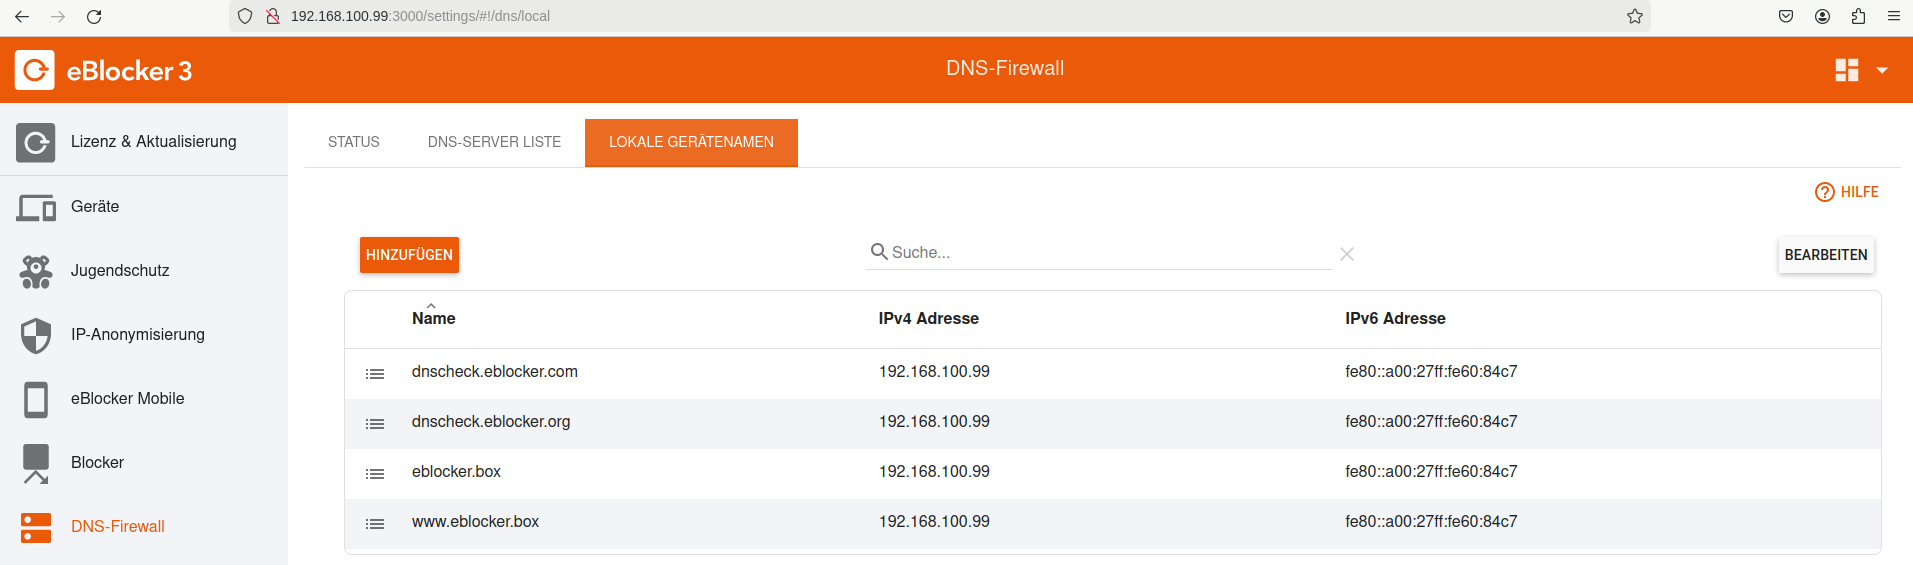Select dnscheck.eblocker.org entry name

pos(491,422)
